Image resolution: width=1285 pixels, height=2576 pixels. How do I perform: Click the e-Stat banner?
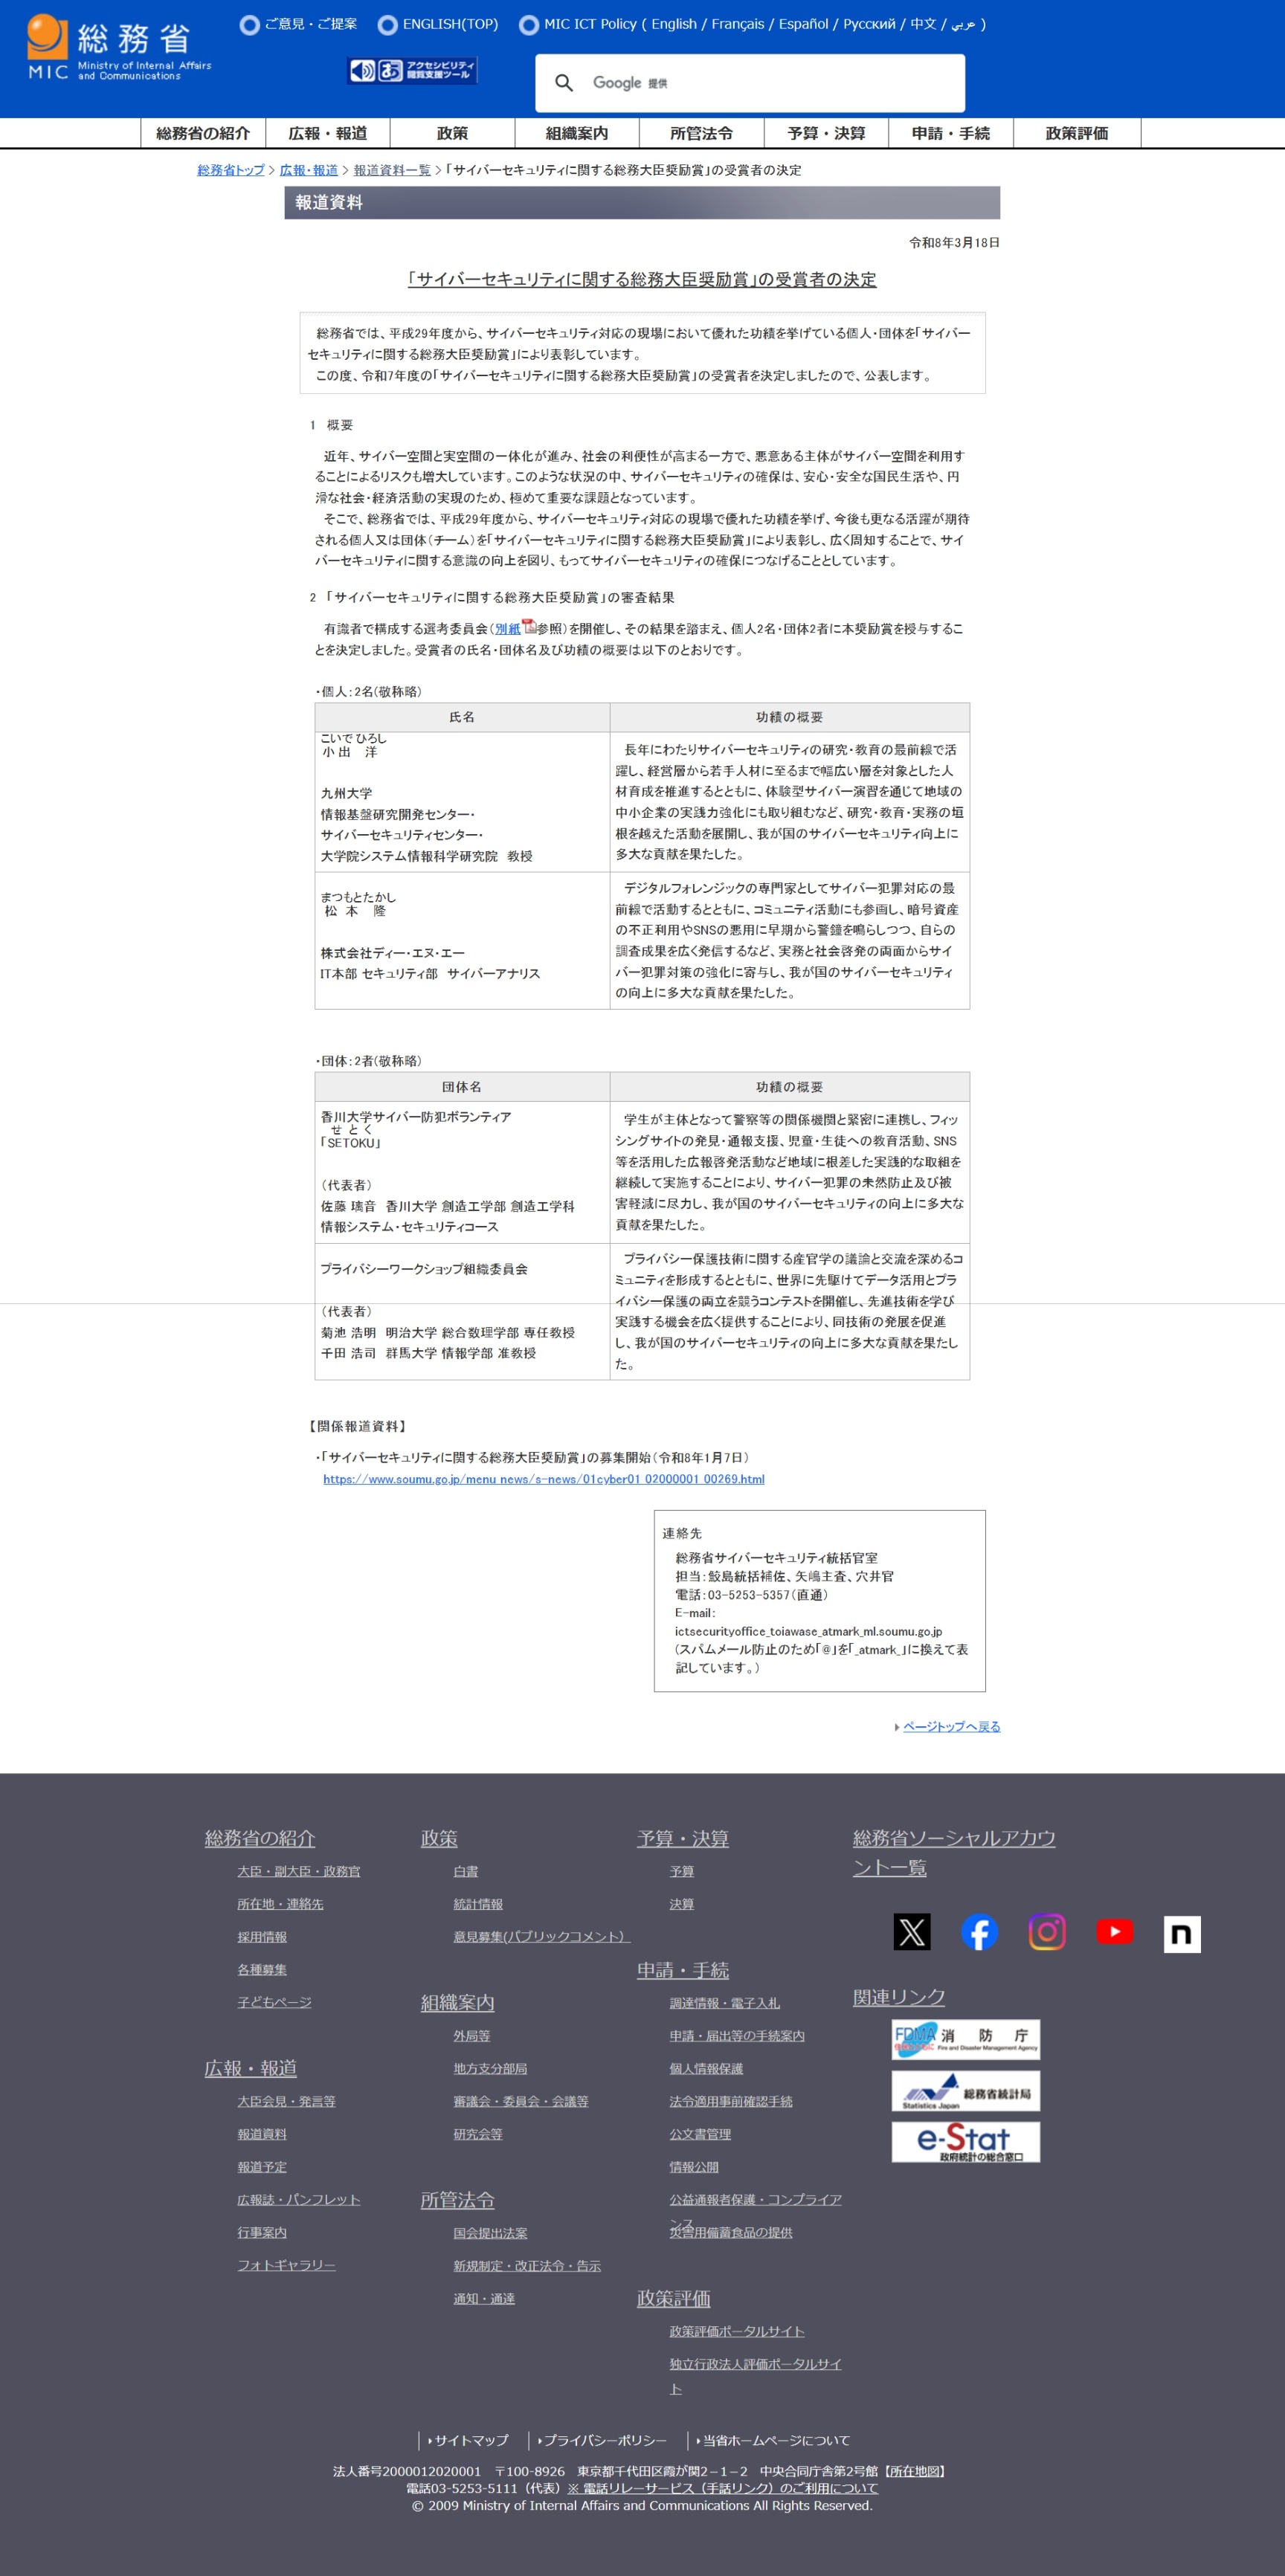965,2142
